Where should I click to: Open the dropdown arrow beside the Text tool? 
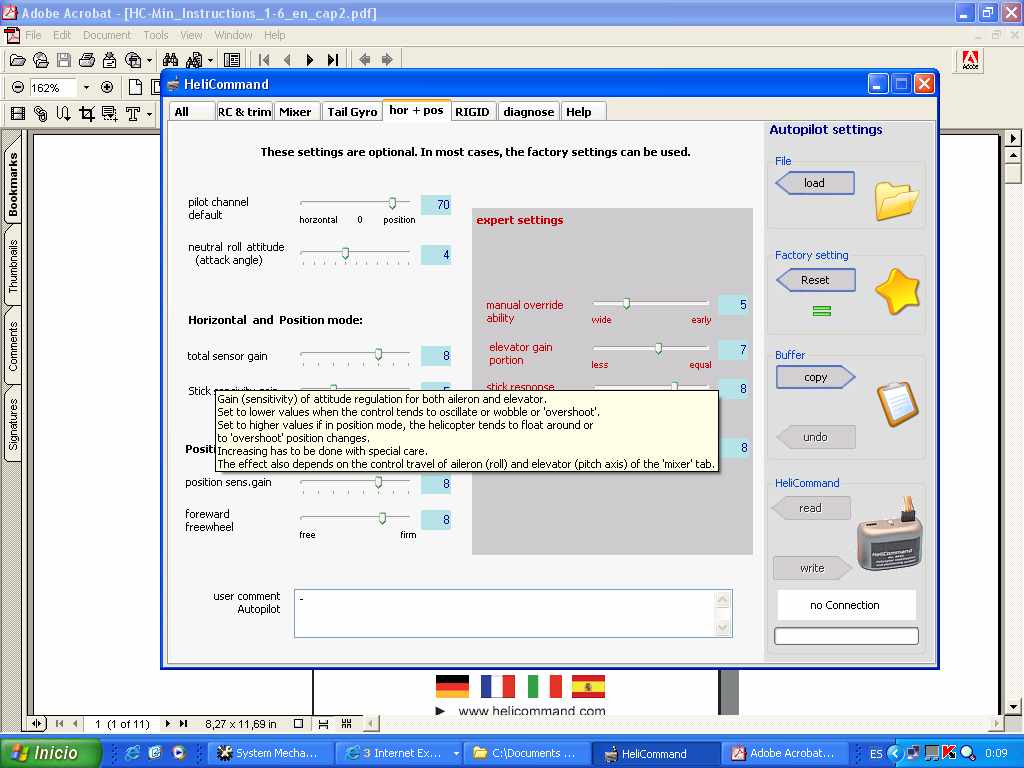pos(150,114)
